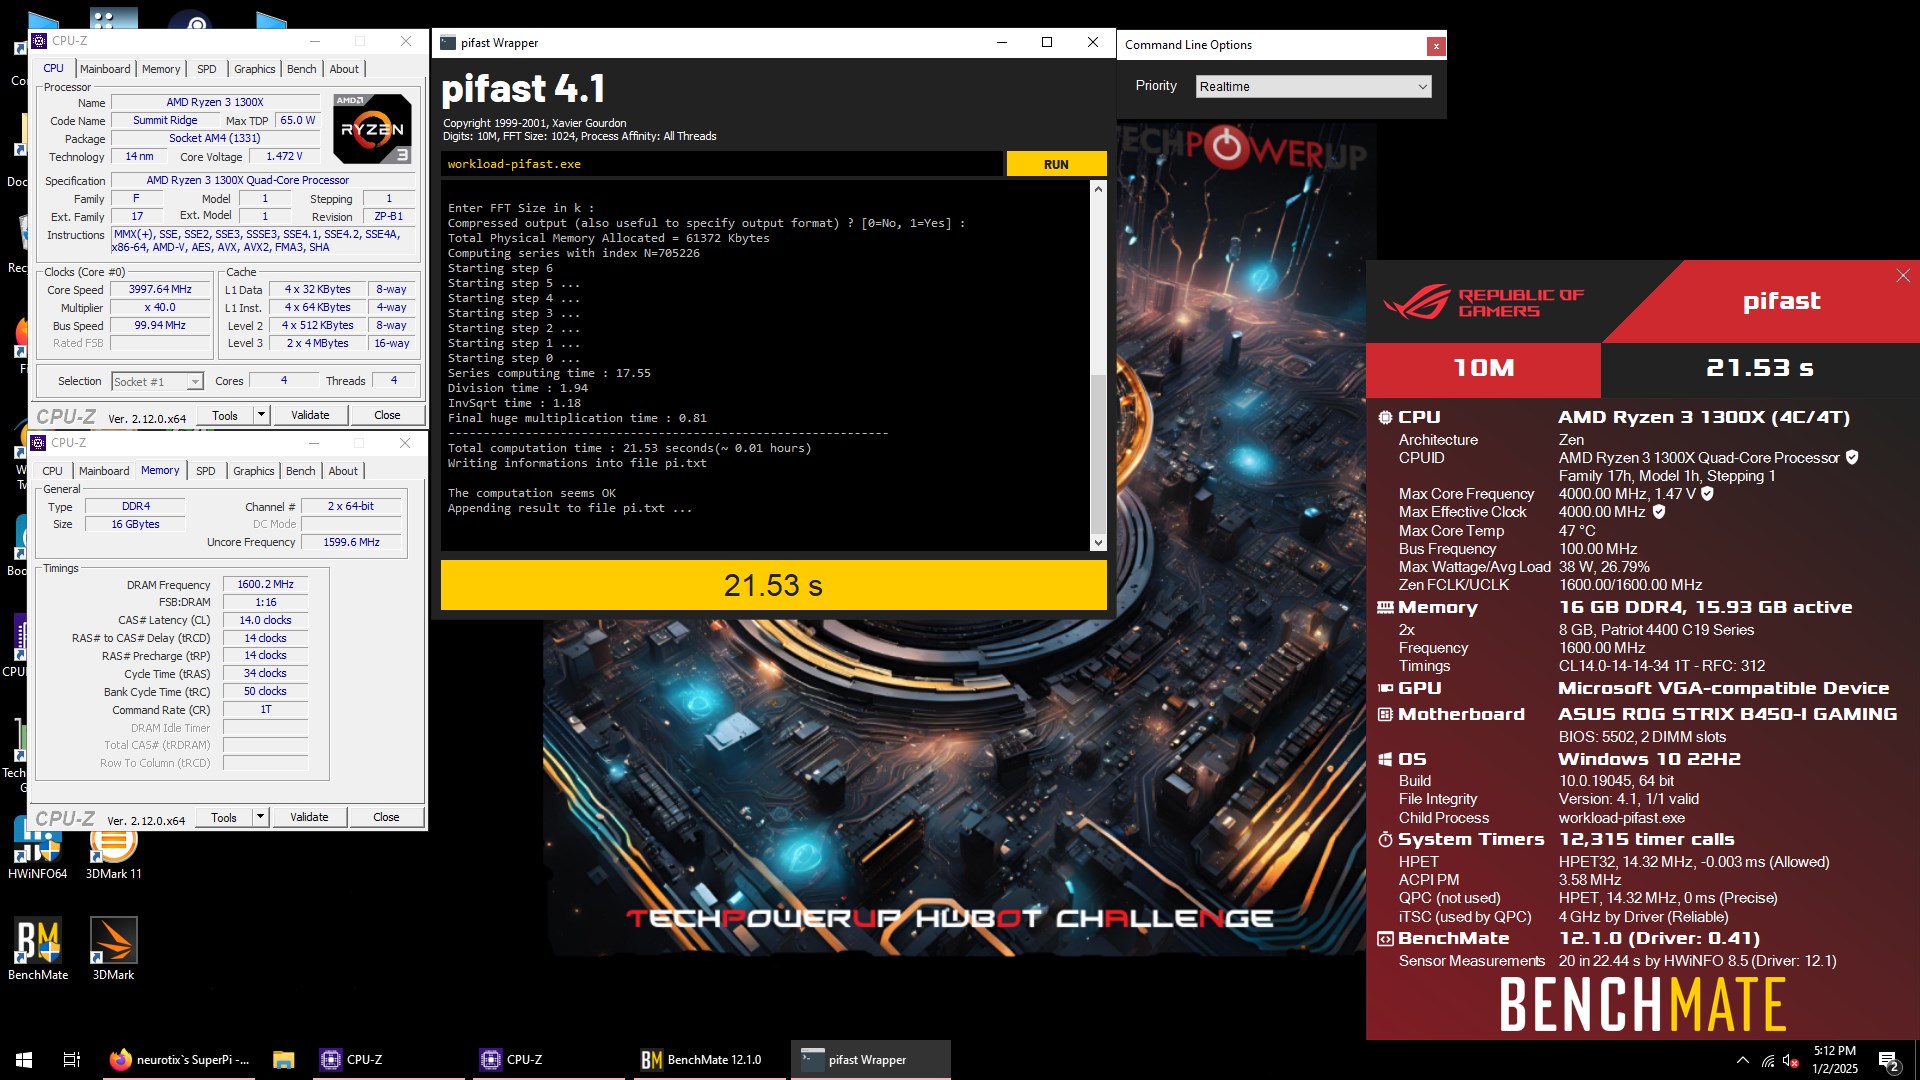Image resolution: width=1920 pixels, height=1080 pixels.
Task: Click the workload-pifast.exe command field
Action: click(x=721, y=164)
